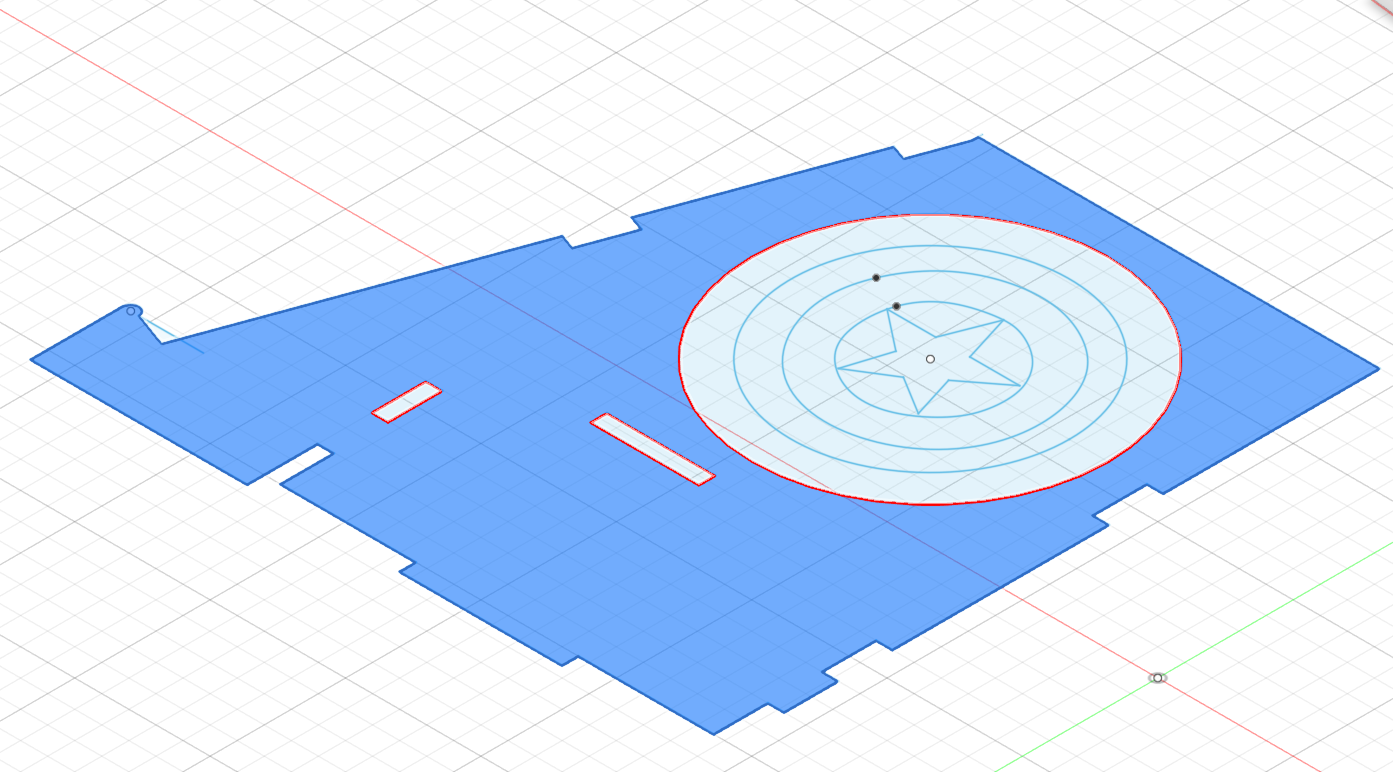Select the long red-outlined slot rectangle
This screenshot has width=1393, height=772.
[653, 449]
